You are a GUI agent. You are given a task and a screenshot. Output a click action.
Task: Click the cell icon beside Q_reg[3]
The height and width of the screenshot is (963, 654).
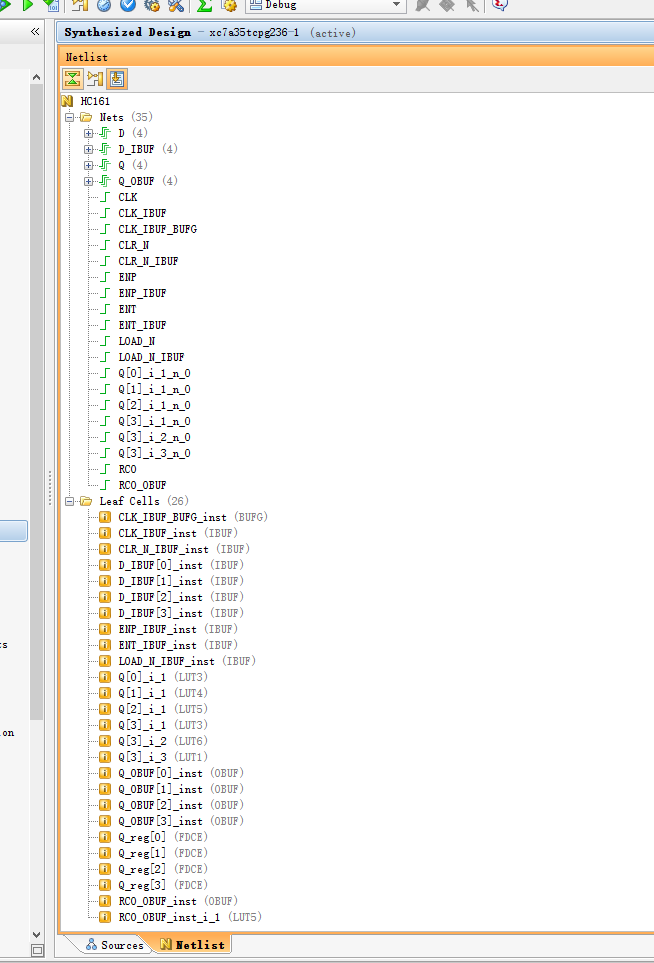point(105,884)
